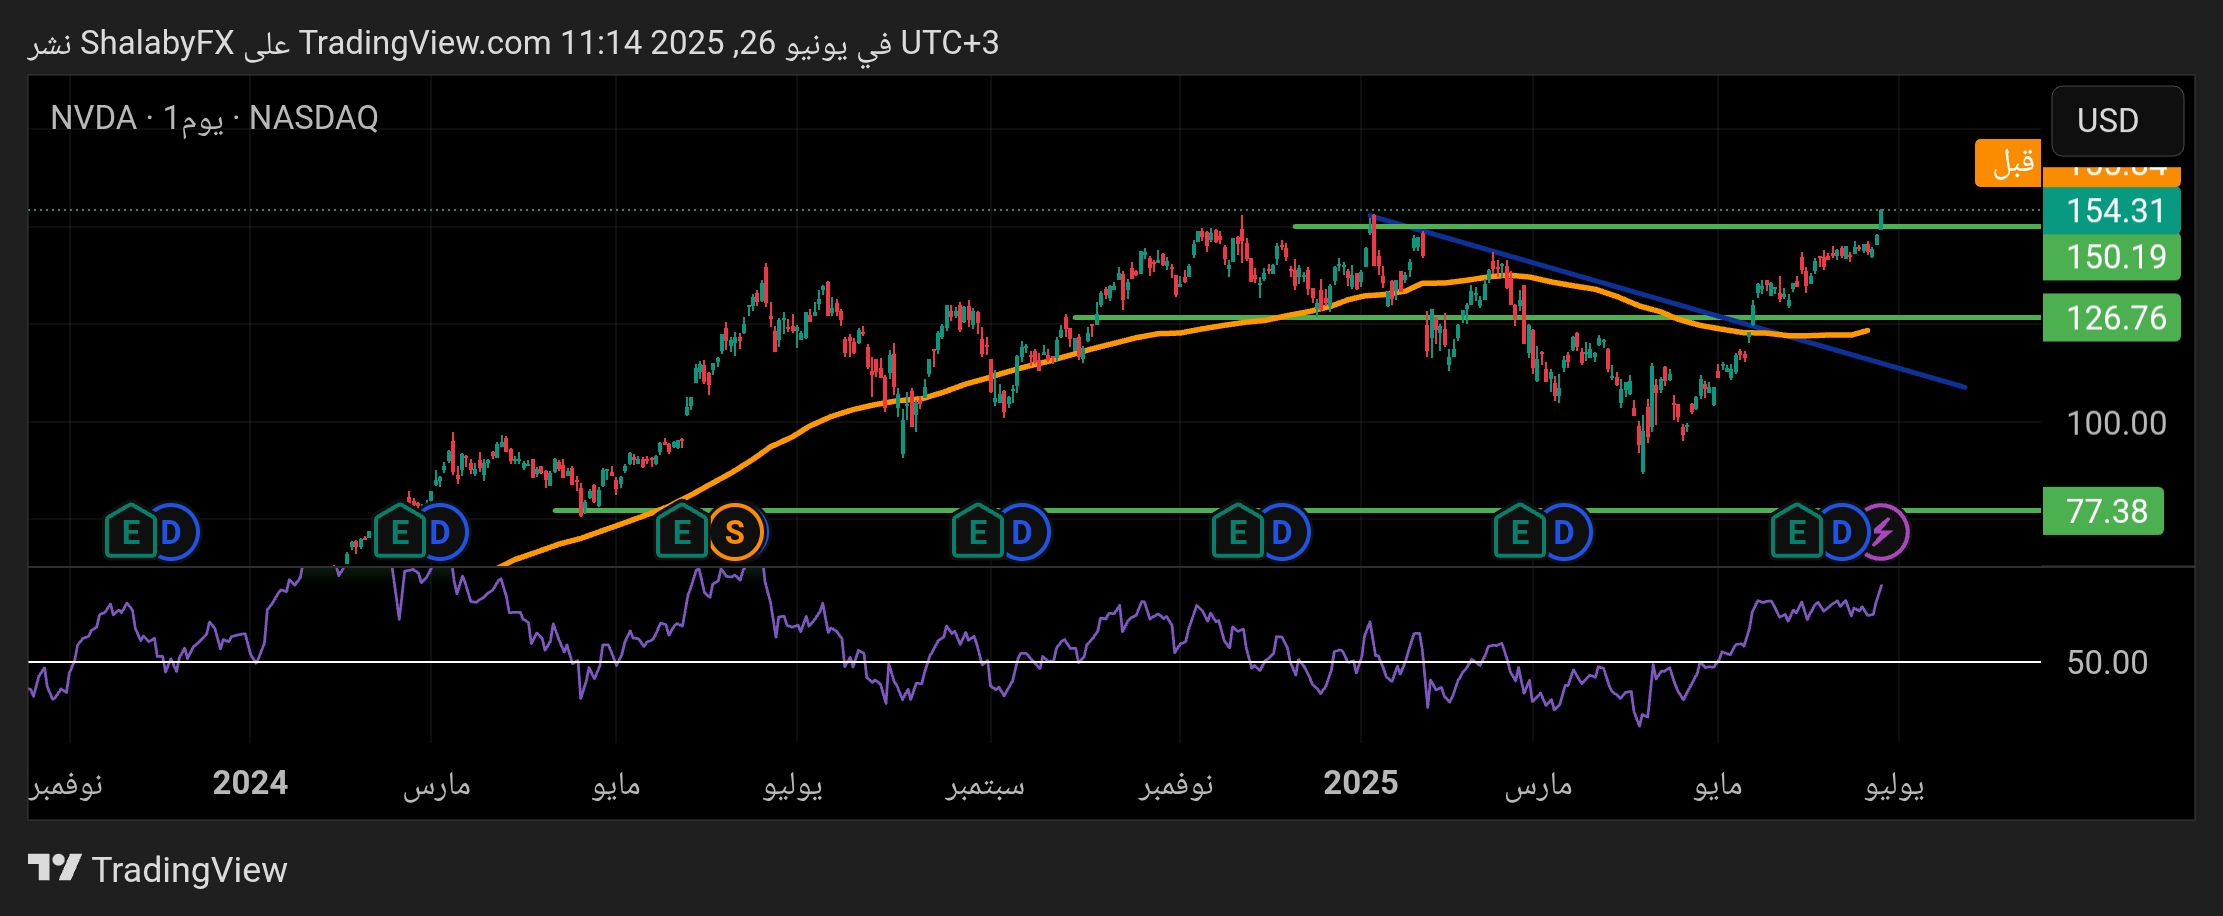Click dividend D marker near مارس 2024
Image resolution: width=2223 pixels, height=916 pixels.
(442, 532)
